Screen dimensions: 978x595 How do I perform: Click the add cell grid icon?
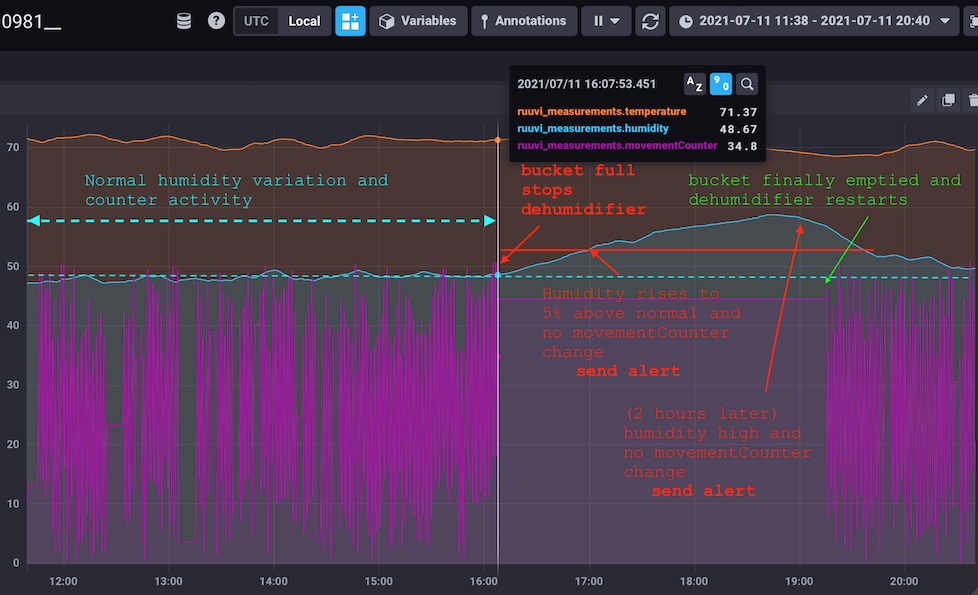[x=351, y=21]
